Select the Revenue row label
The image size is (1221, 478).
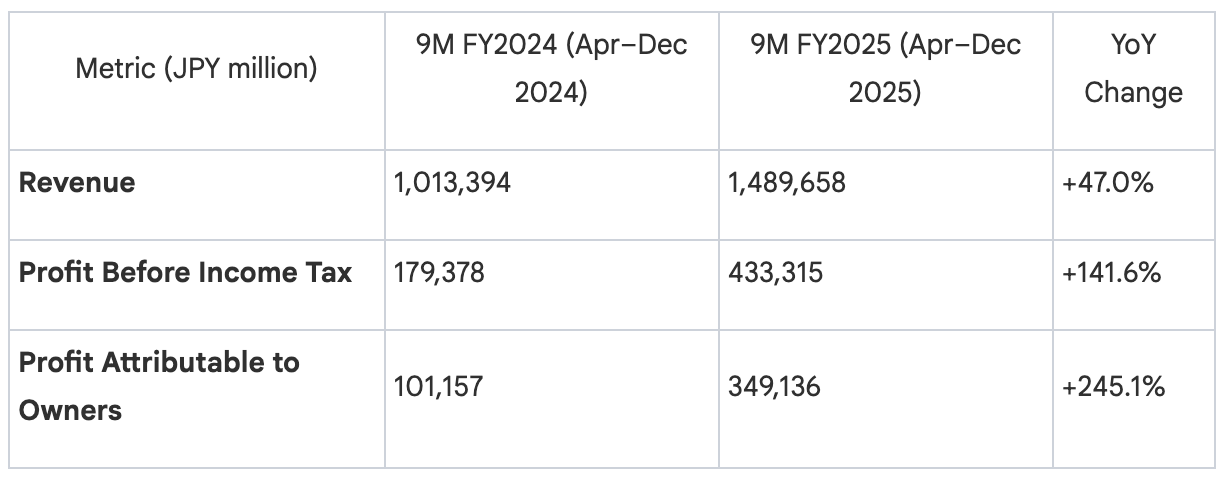[x=77, y=183]
